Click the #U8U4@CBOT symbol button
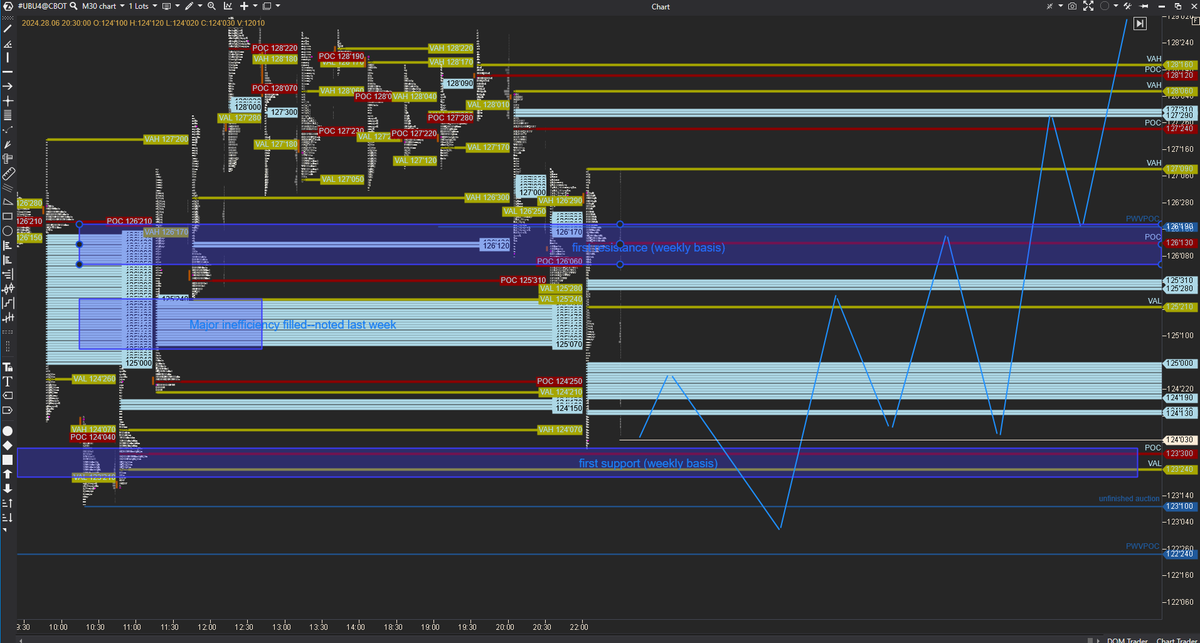The height and width of the screenshot is (643, 1200). coord(42,6)
